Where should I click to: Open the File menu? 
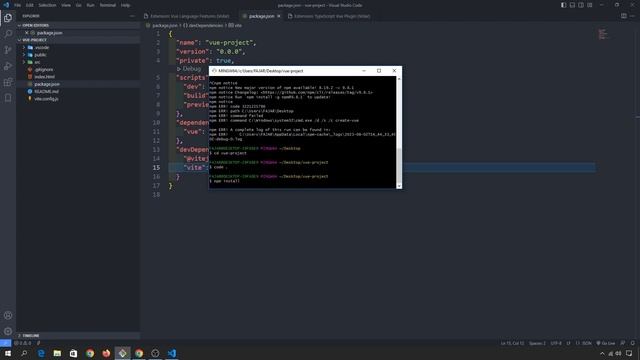tap(18, 5)
